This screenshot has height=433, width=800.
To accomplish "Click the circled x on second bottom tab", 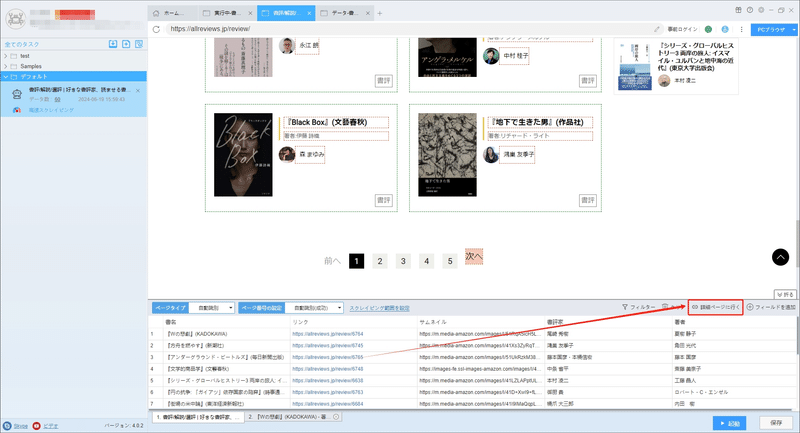I will pyautogui.click(x=336, y=417).
